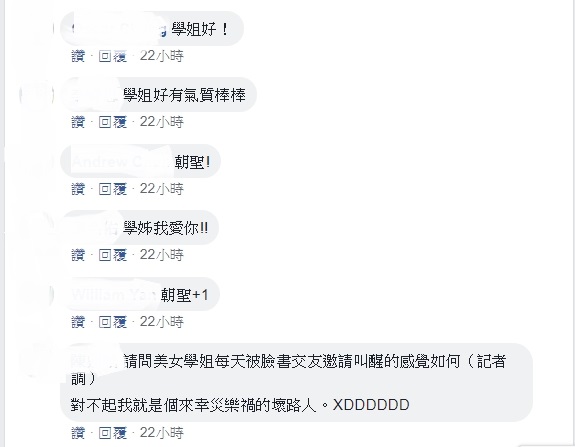Reply to the 學姐好！ comment
Image resolution: width=575 pixels, height=447 pixels.
click(113, 56)
